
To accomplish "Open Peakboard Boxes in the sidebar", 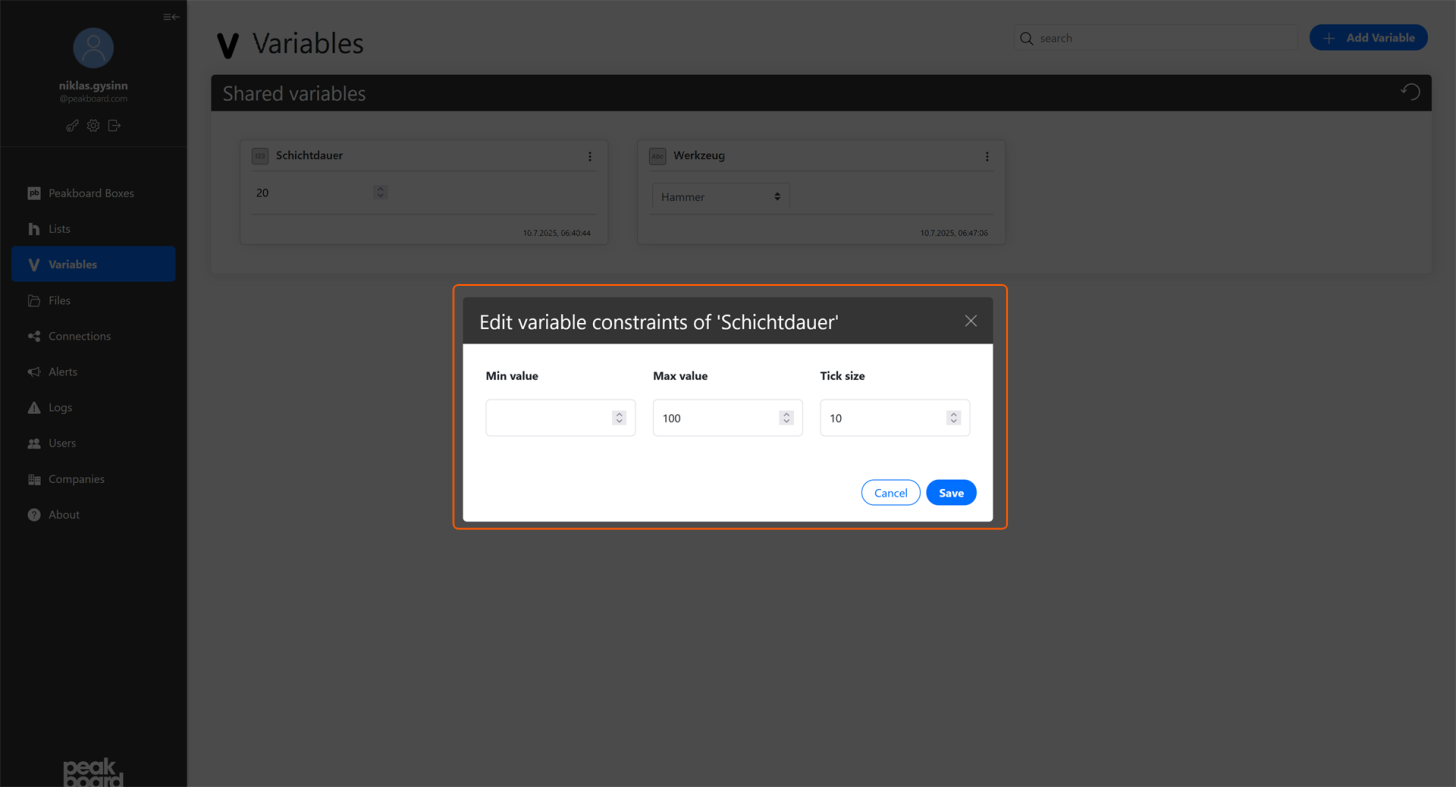I will [91, 193].
